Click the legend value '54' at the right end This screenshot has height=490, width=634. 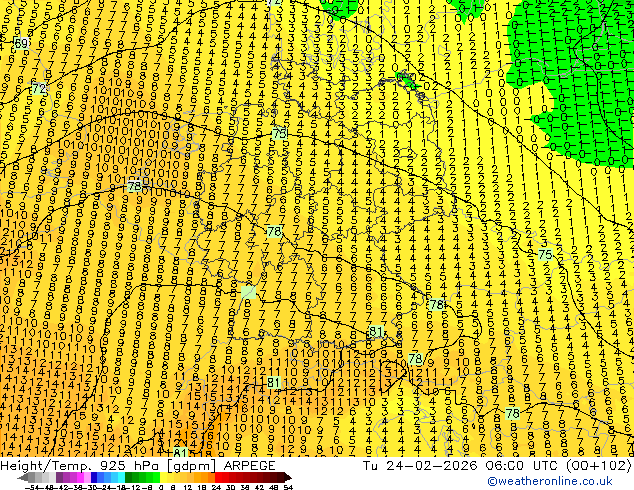click(288, 487)
